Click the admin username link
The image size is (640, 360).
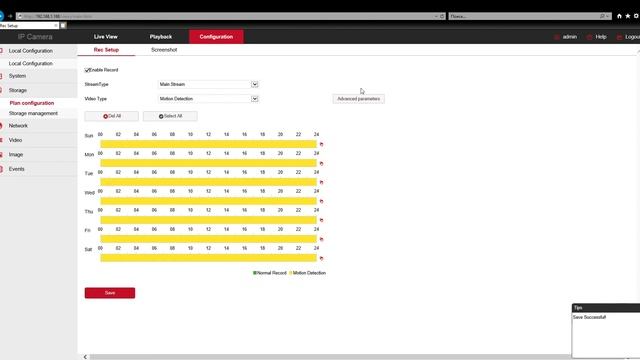tap(570, 37)
